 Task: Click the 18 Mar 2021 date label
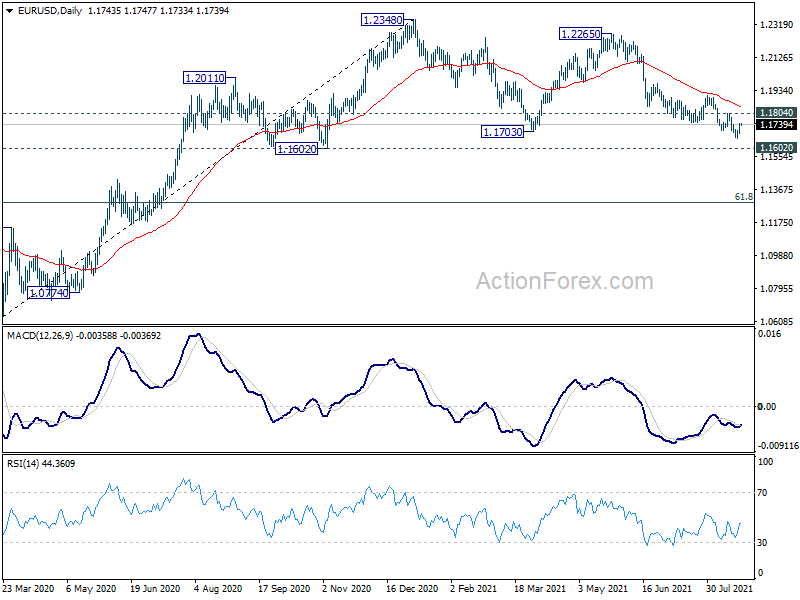tap(540, 588)
